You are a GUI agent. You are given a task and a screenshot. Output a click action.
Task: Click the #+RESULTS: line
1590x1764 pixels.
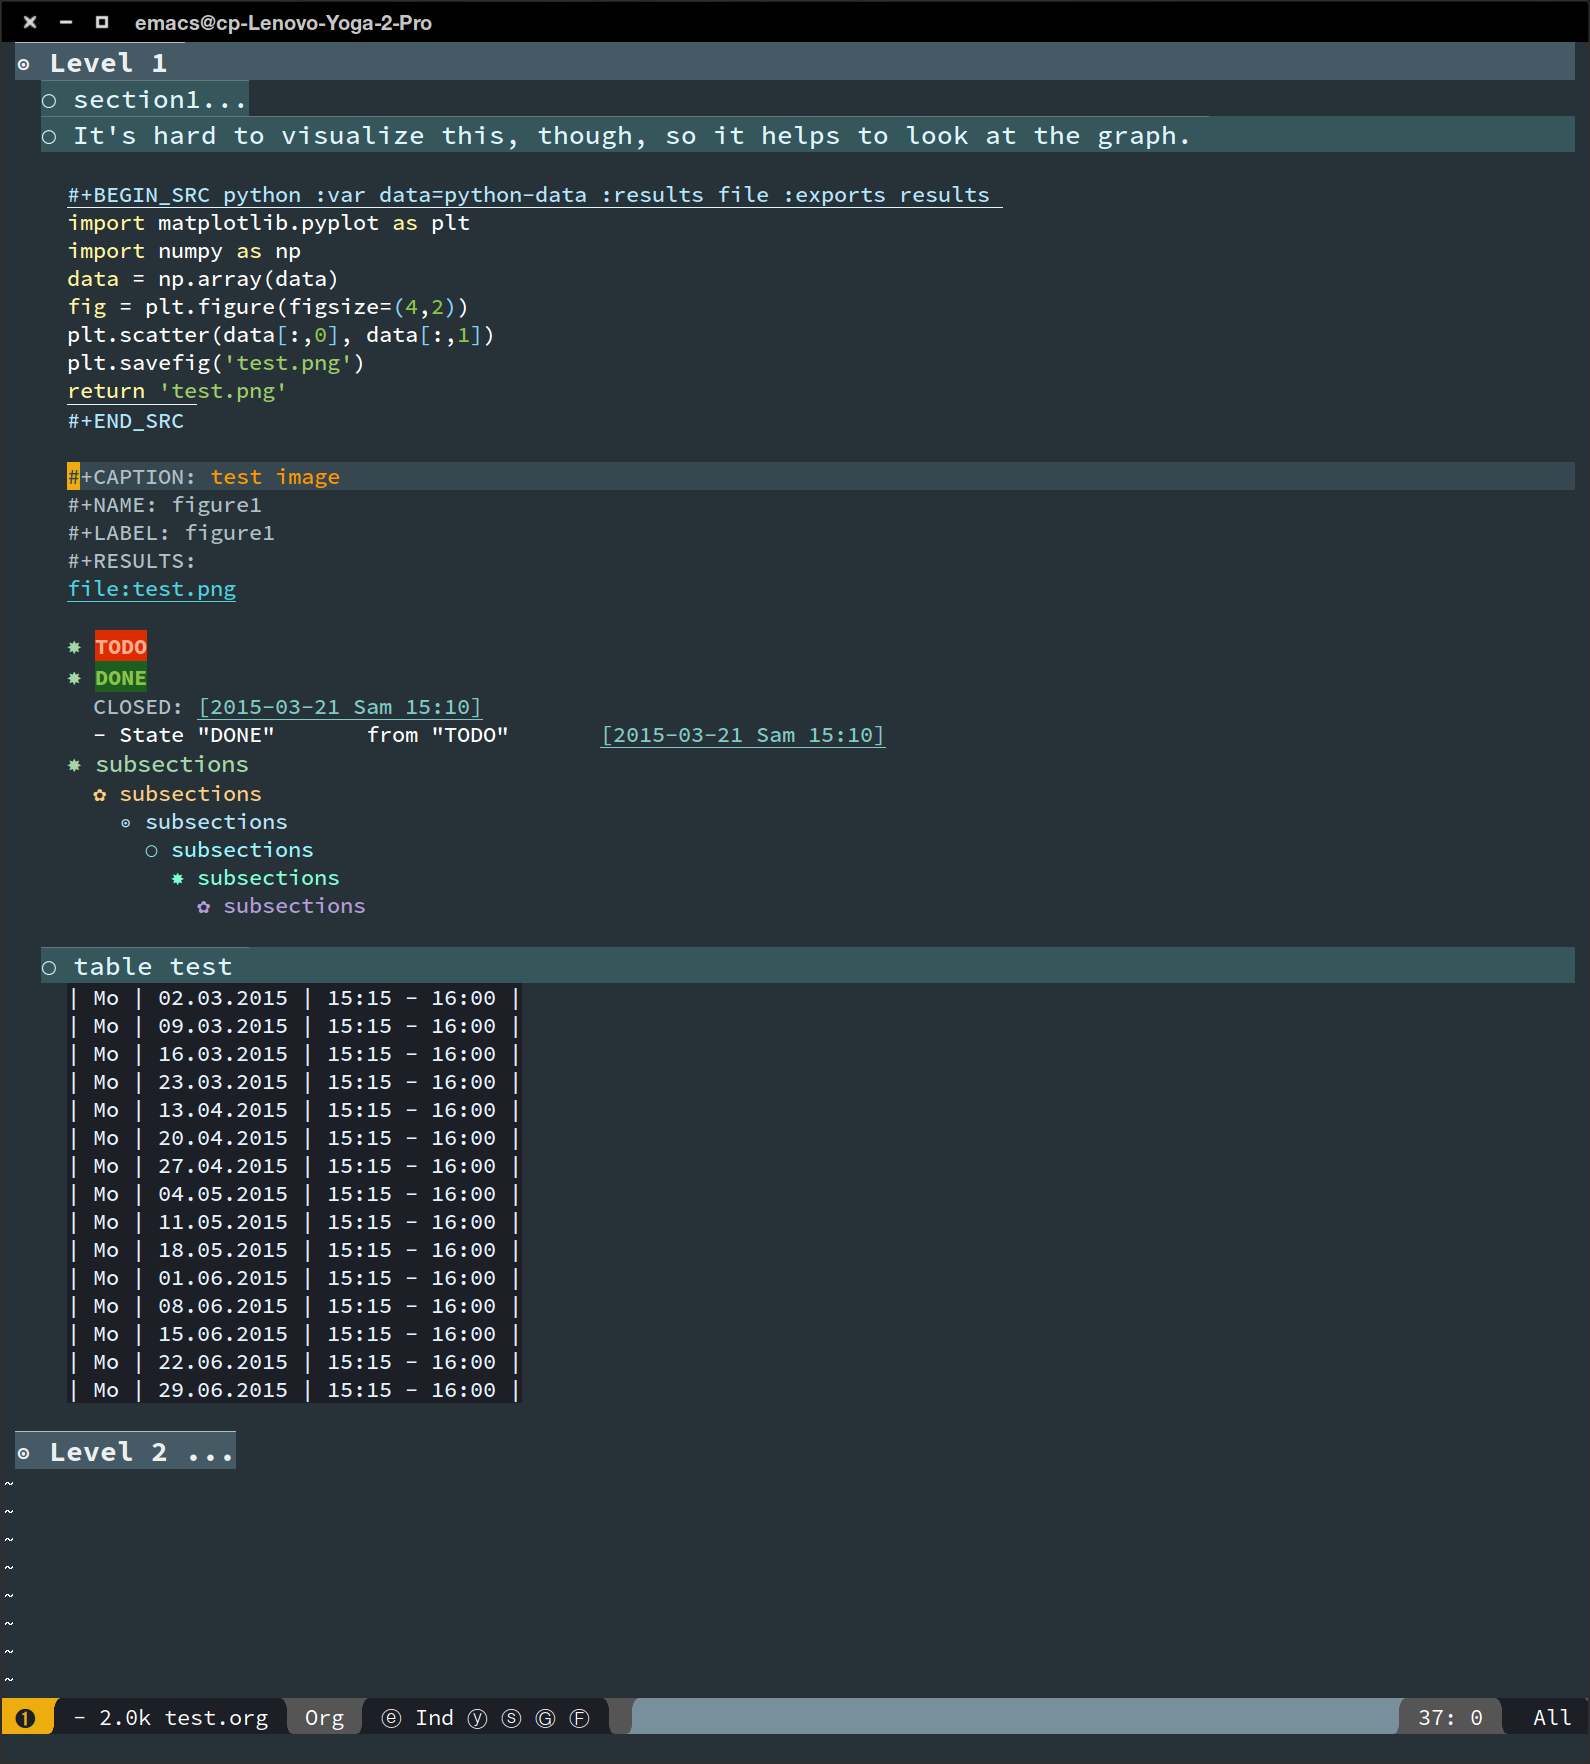click(x=132, y=561)
